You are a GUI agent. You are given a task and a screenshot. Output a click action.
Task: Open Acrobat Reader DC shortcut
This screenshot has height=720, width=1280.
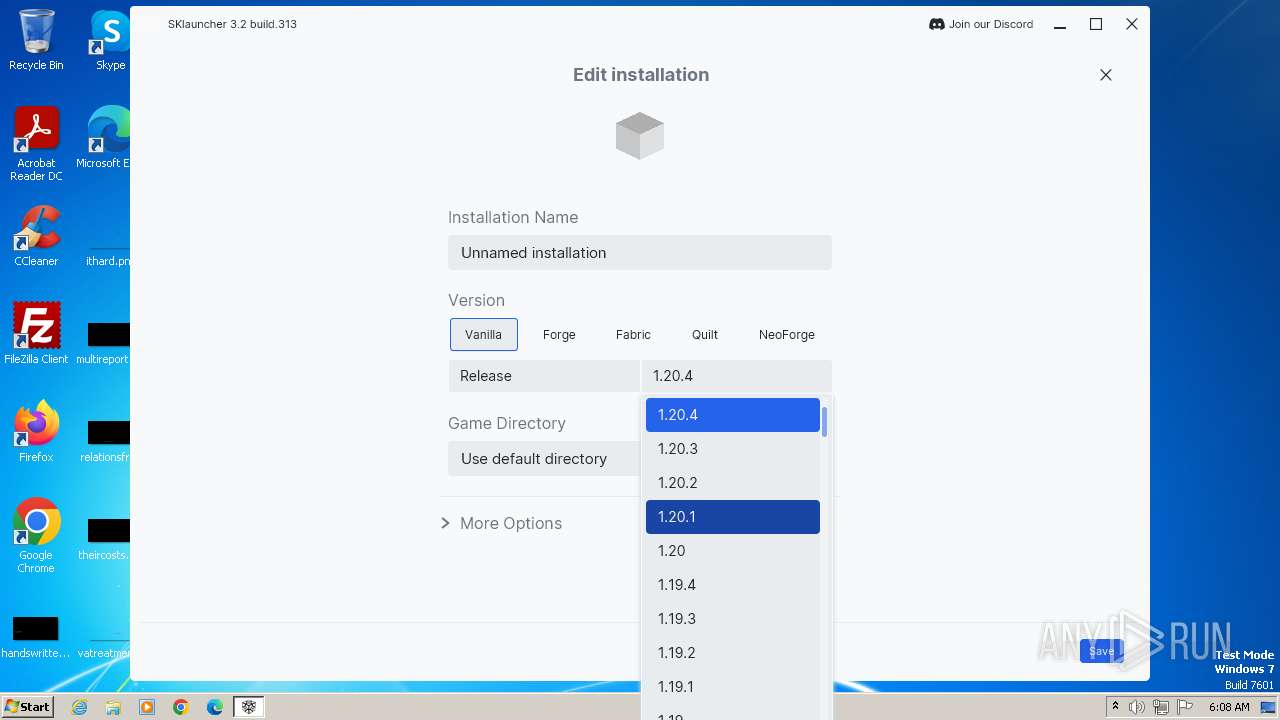click(x=36, y=144)
